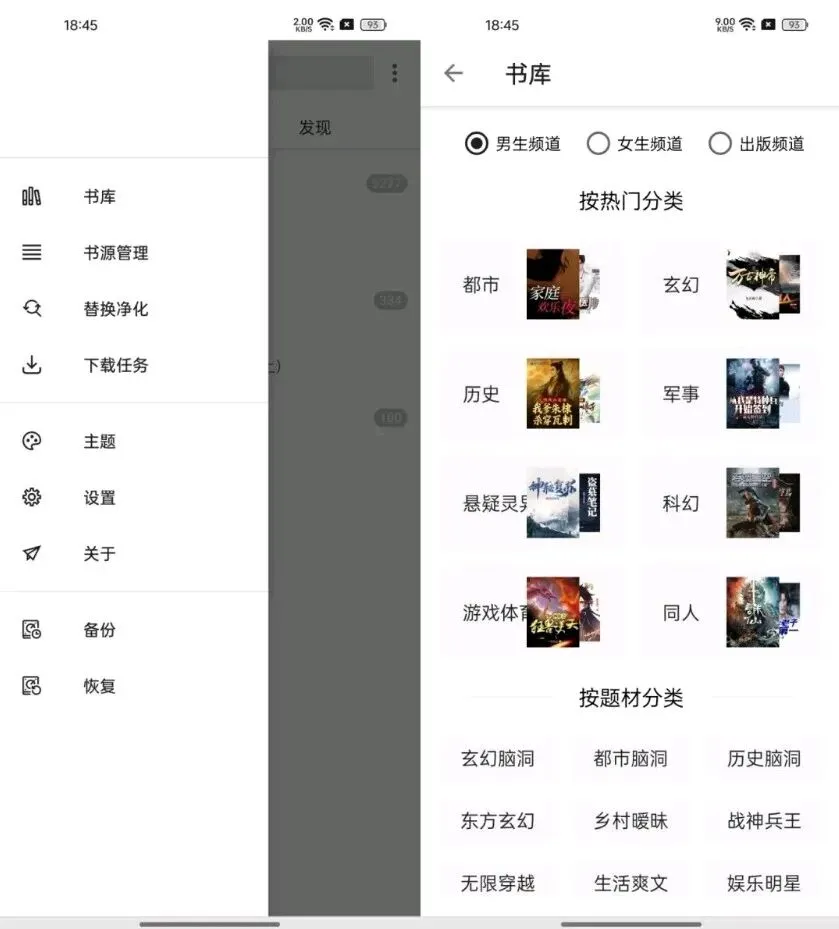Tap the 家庭欢乐夜 book cover in 都市
The image size is (839, 929).
click(x=552, y=284)
